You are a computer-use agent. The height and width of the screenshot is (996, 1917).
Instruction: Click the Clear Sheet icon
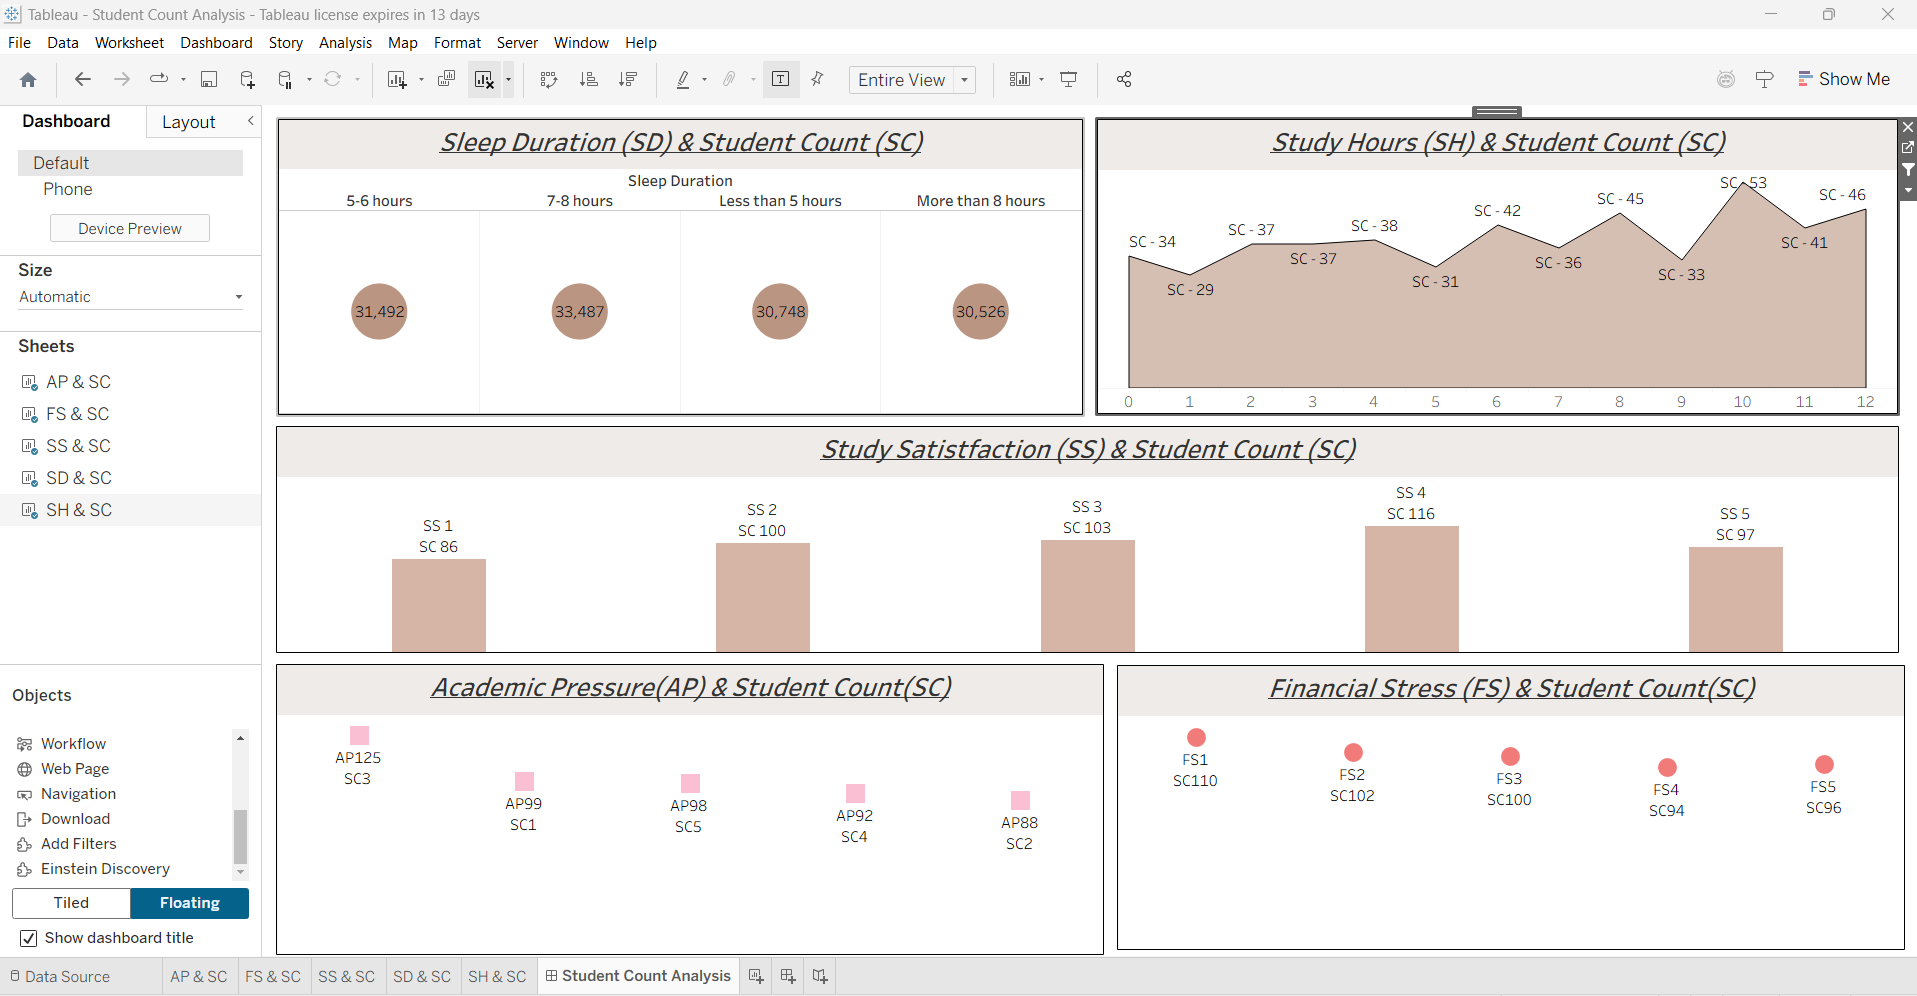(x=485, y=80)
